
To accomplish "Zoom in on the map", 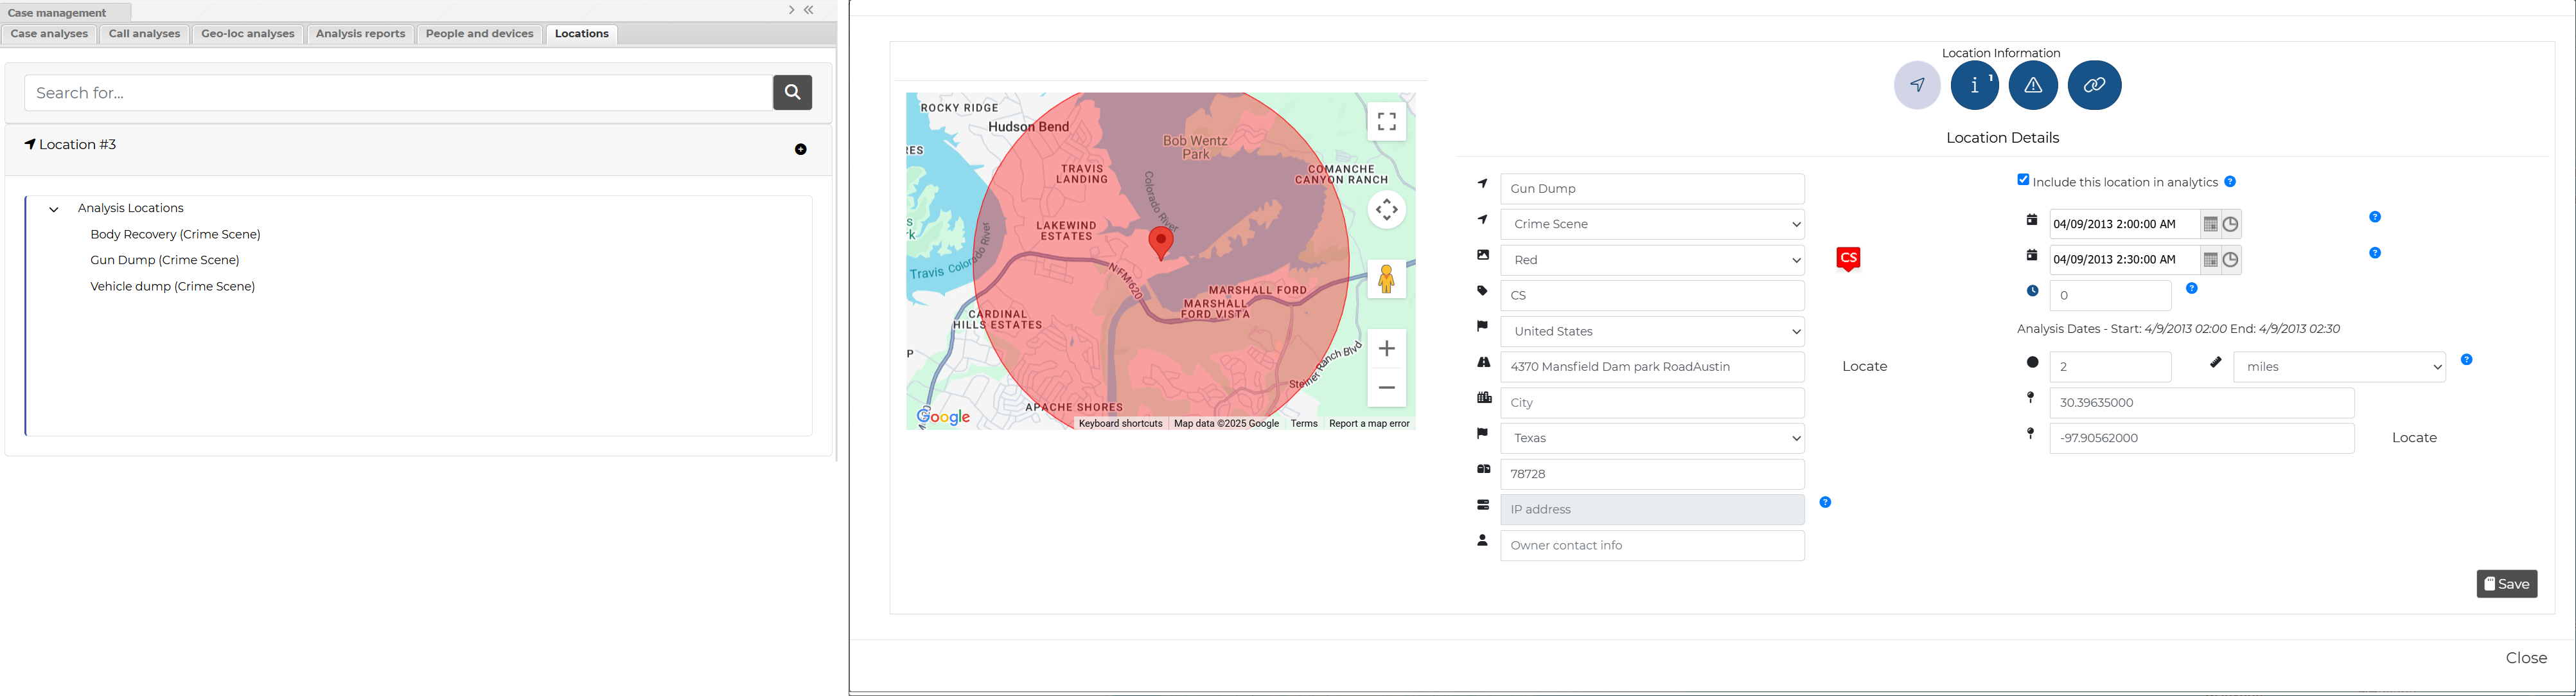I will 1386,349.
